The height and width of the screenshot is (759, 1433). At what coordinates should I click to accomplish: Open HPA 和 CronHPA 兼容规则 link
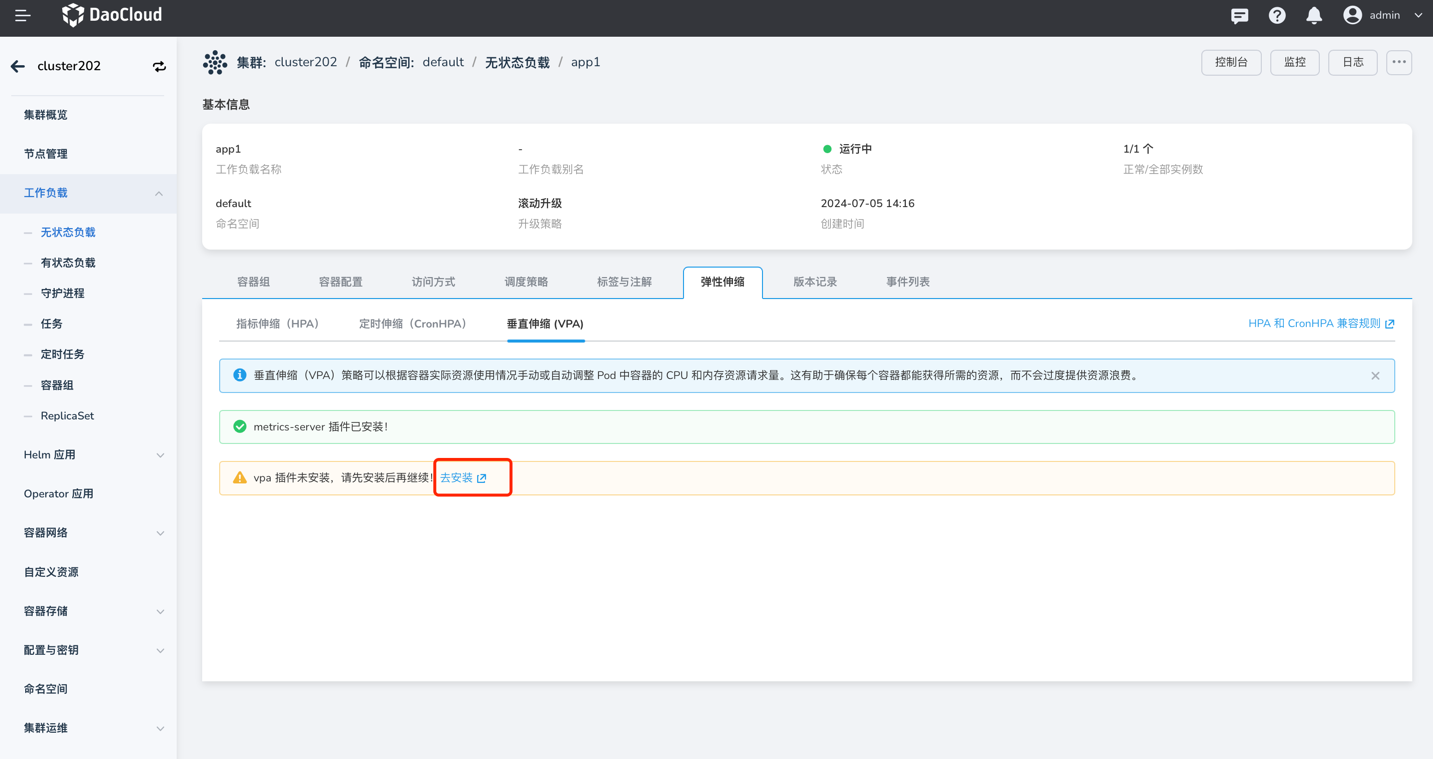pos(1320,324)
